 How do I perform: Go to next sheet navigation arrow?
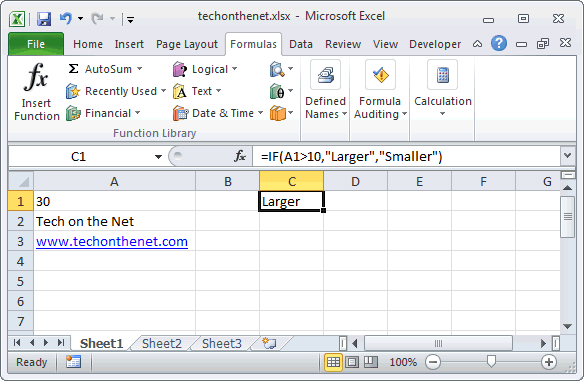point(46,343)
